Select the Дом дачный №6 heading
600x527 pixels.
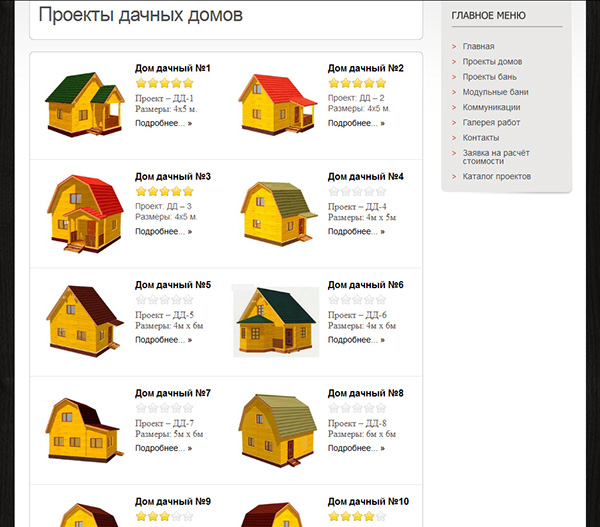click(365, 285)
